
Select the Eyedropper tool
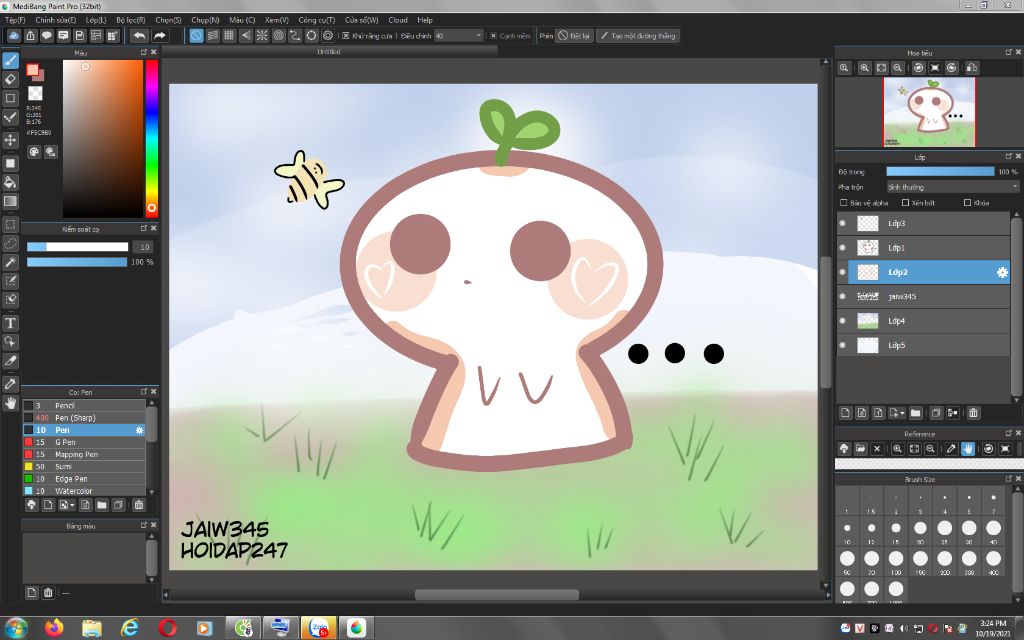pyautogui.click(x=10, y=384)
